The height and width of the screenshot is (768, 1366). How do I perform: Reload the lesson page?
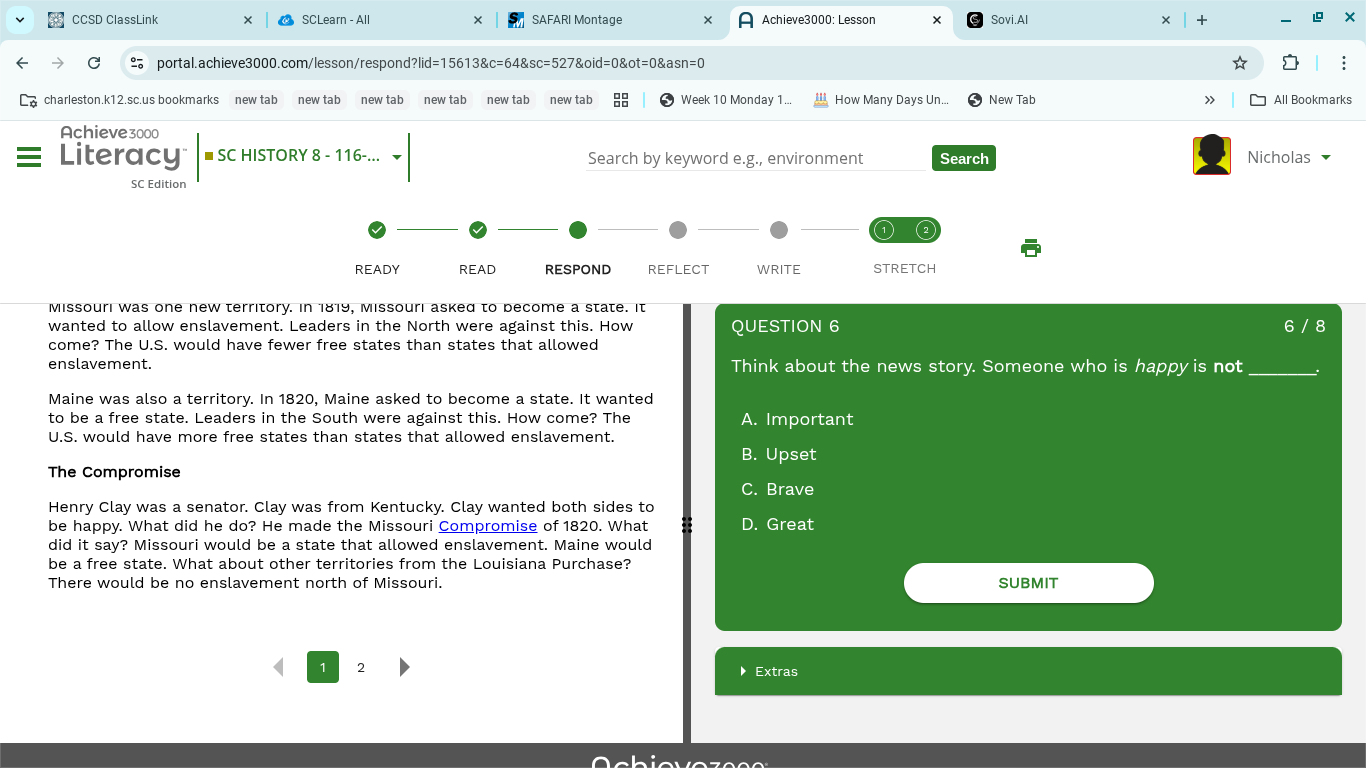coord(94,63)
